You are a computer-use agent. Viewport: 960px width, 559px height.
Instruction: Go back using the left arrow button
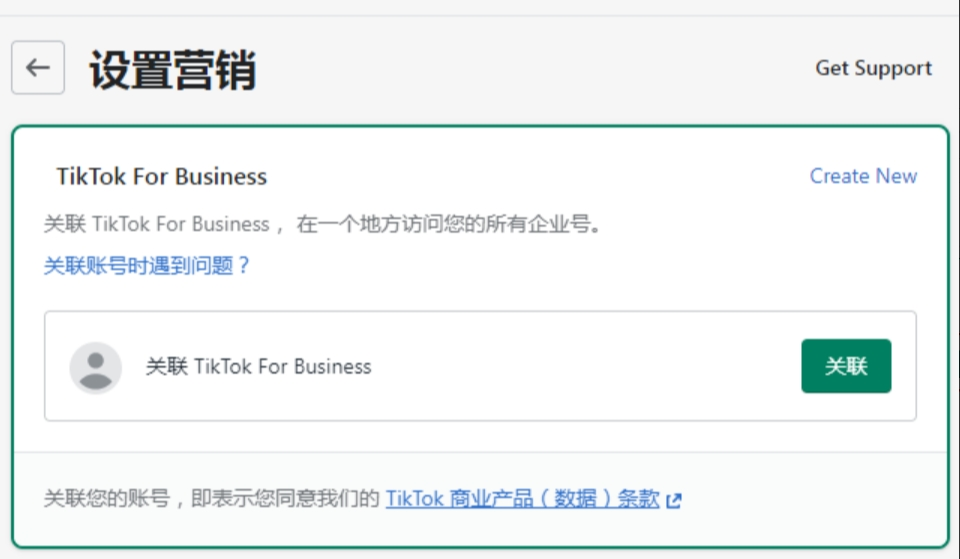38,67
